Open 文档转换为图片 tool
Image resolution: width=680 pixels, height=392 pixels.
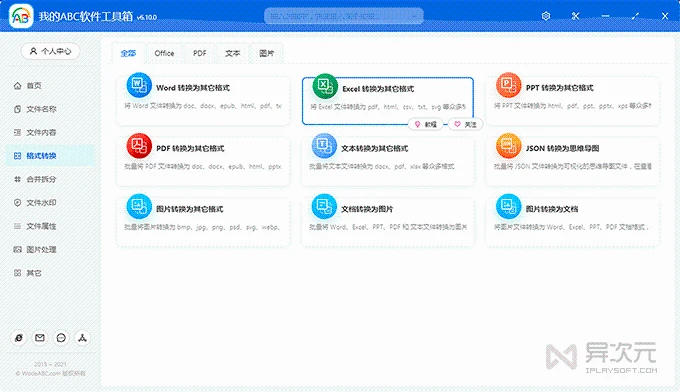tap(388, 222)
